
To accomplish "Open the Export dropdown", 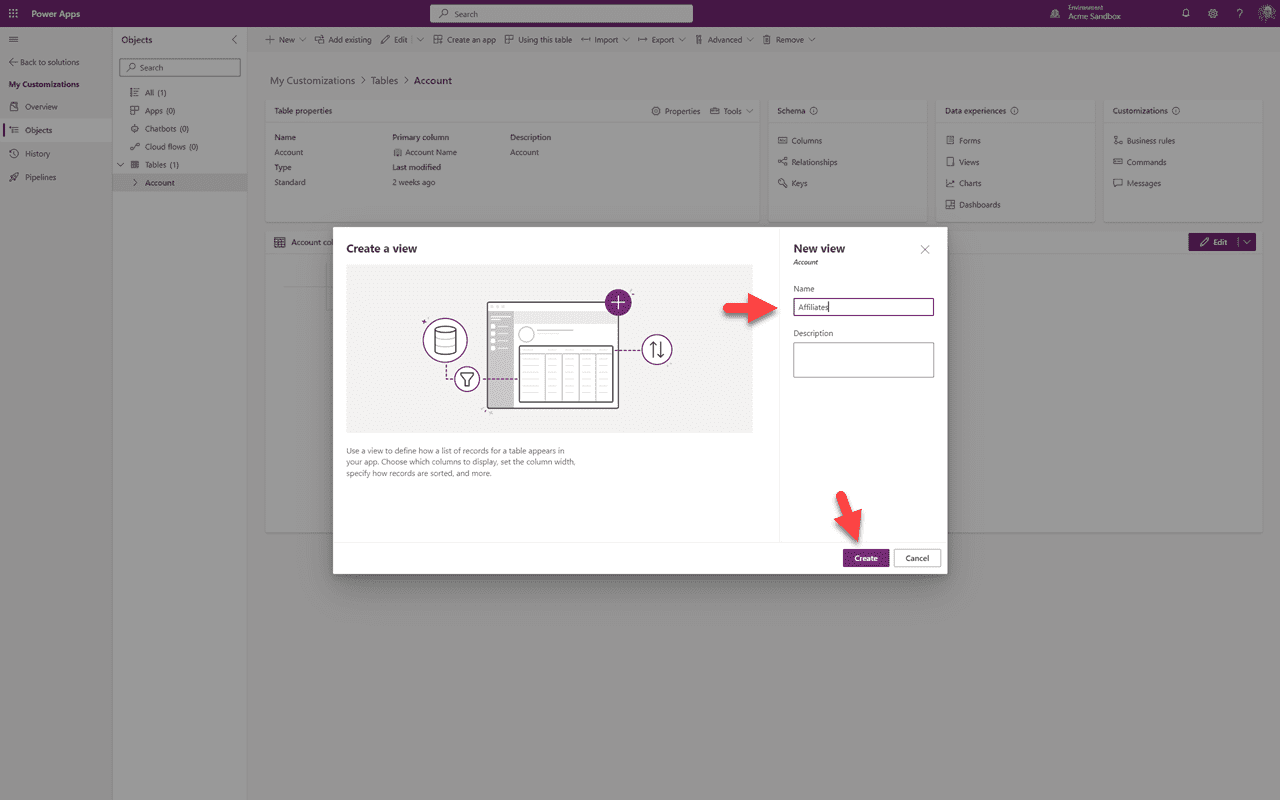I will pyautogui.click(x=661, y=39).
